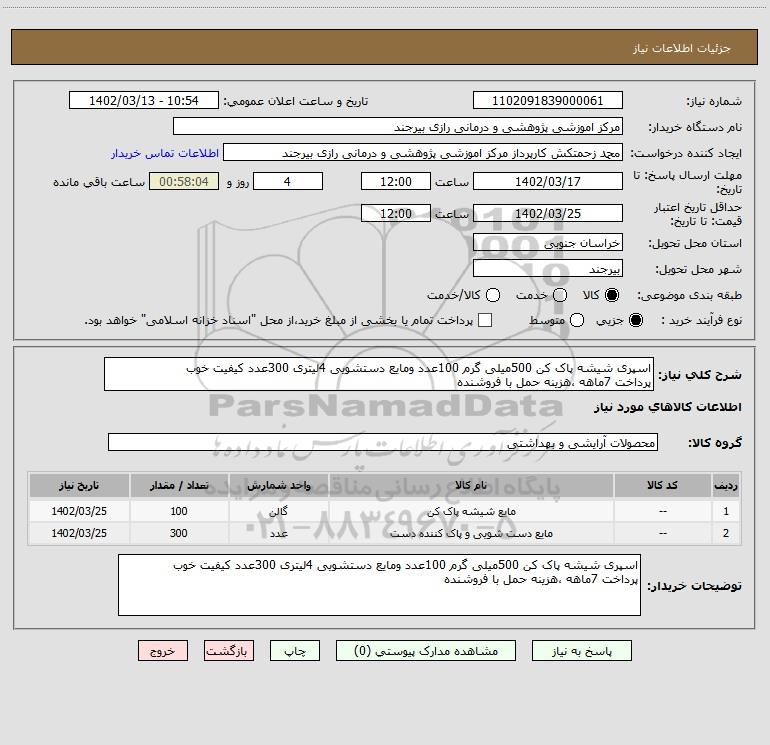The width and height of the screenshot is (770, 745).
Task: Click the شماره نیاز field 1102091839000061
Action: point(548,100)
